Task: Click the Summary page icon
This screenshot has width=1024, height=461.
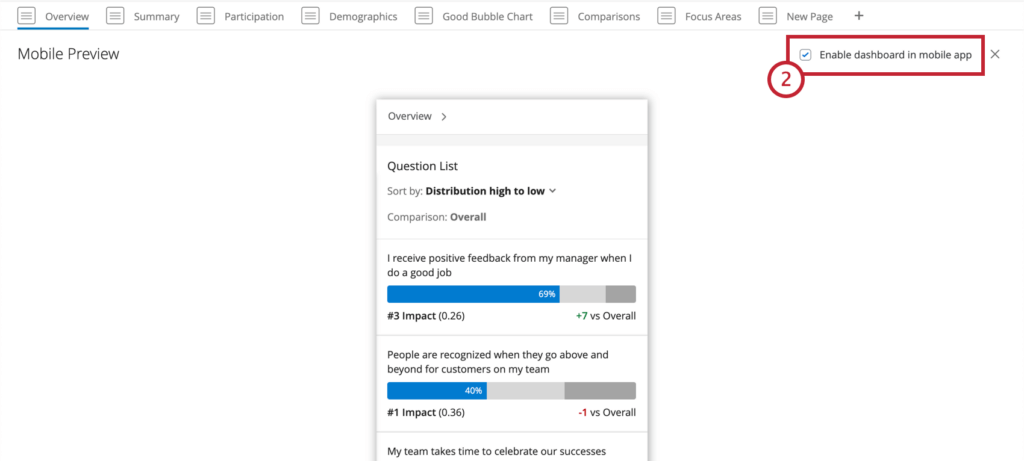Action: click(x=115, y=16)
